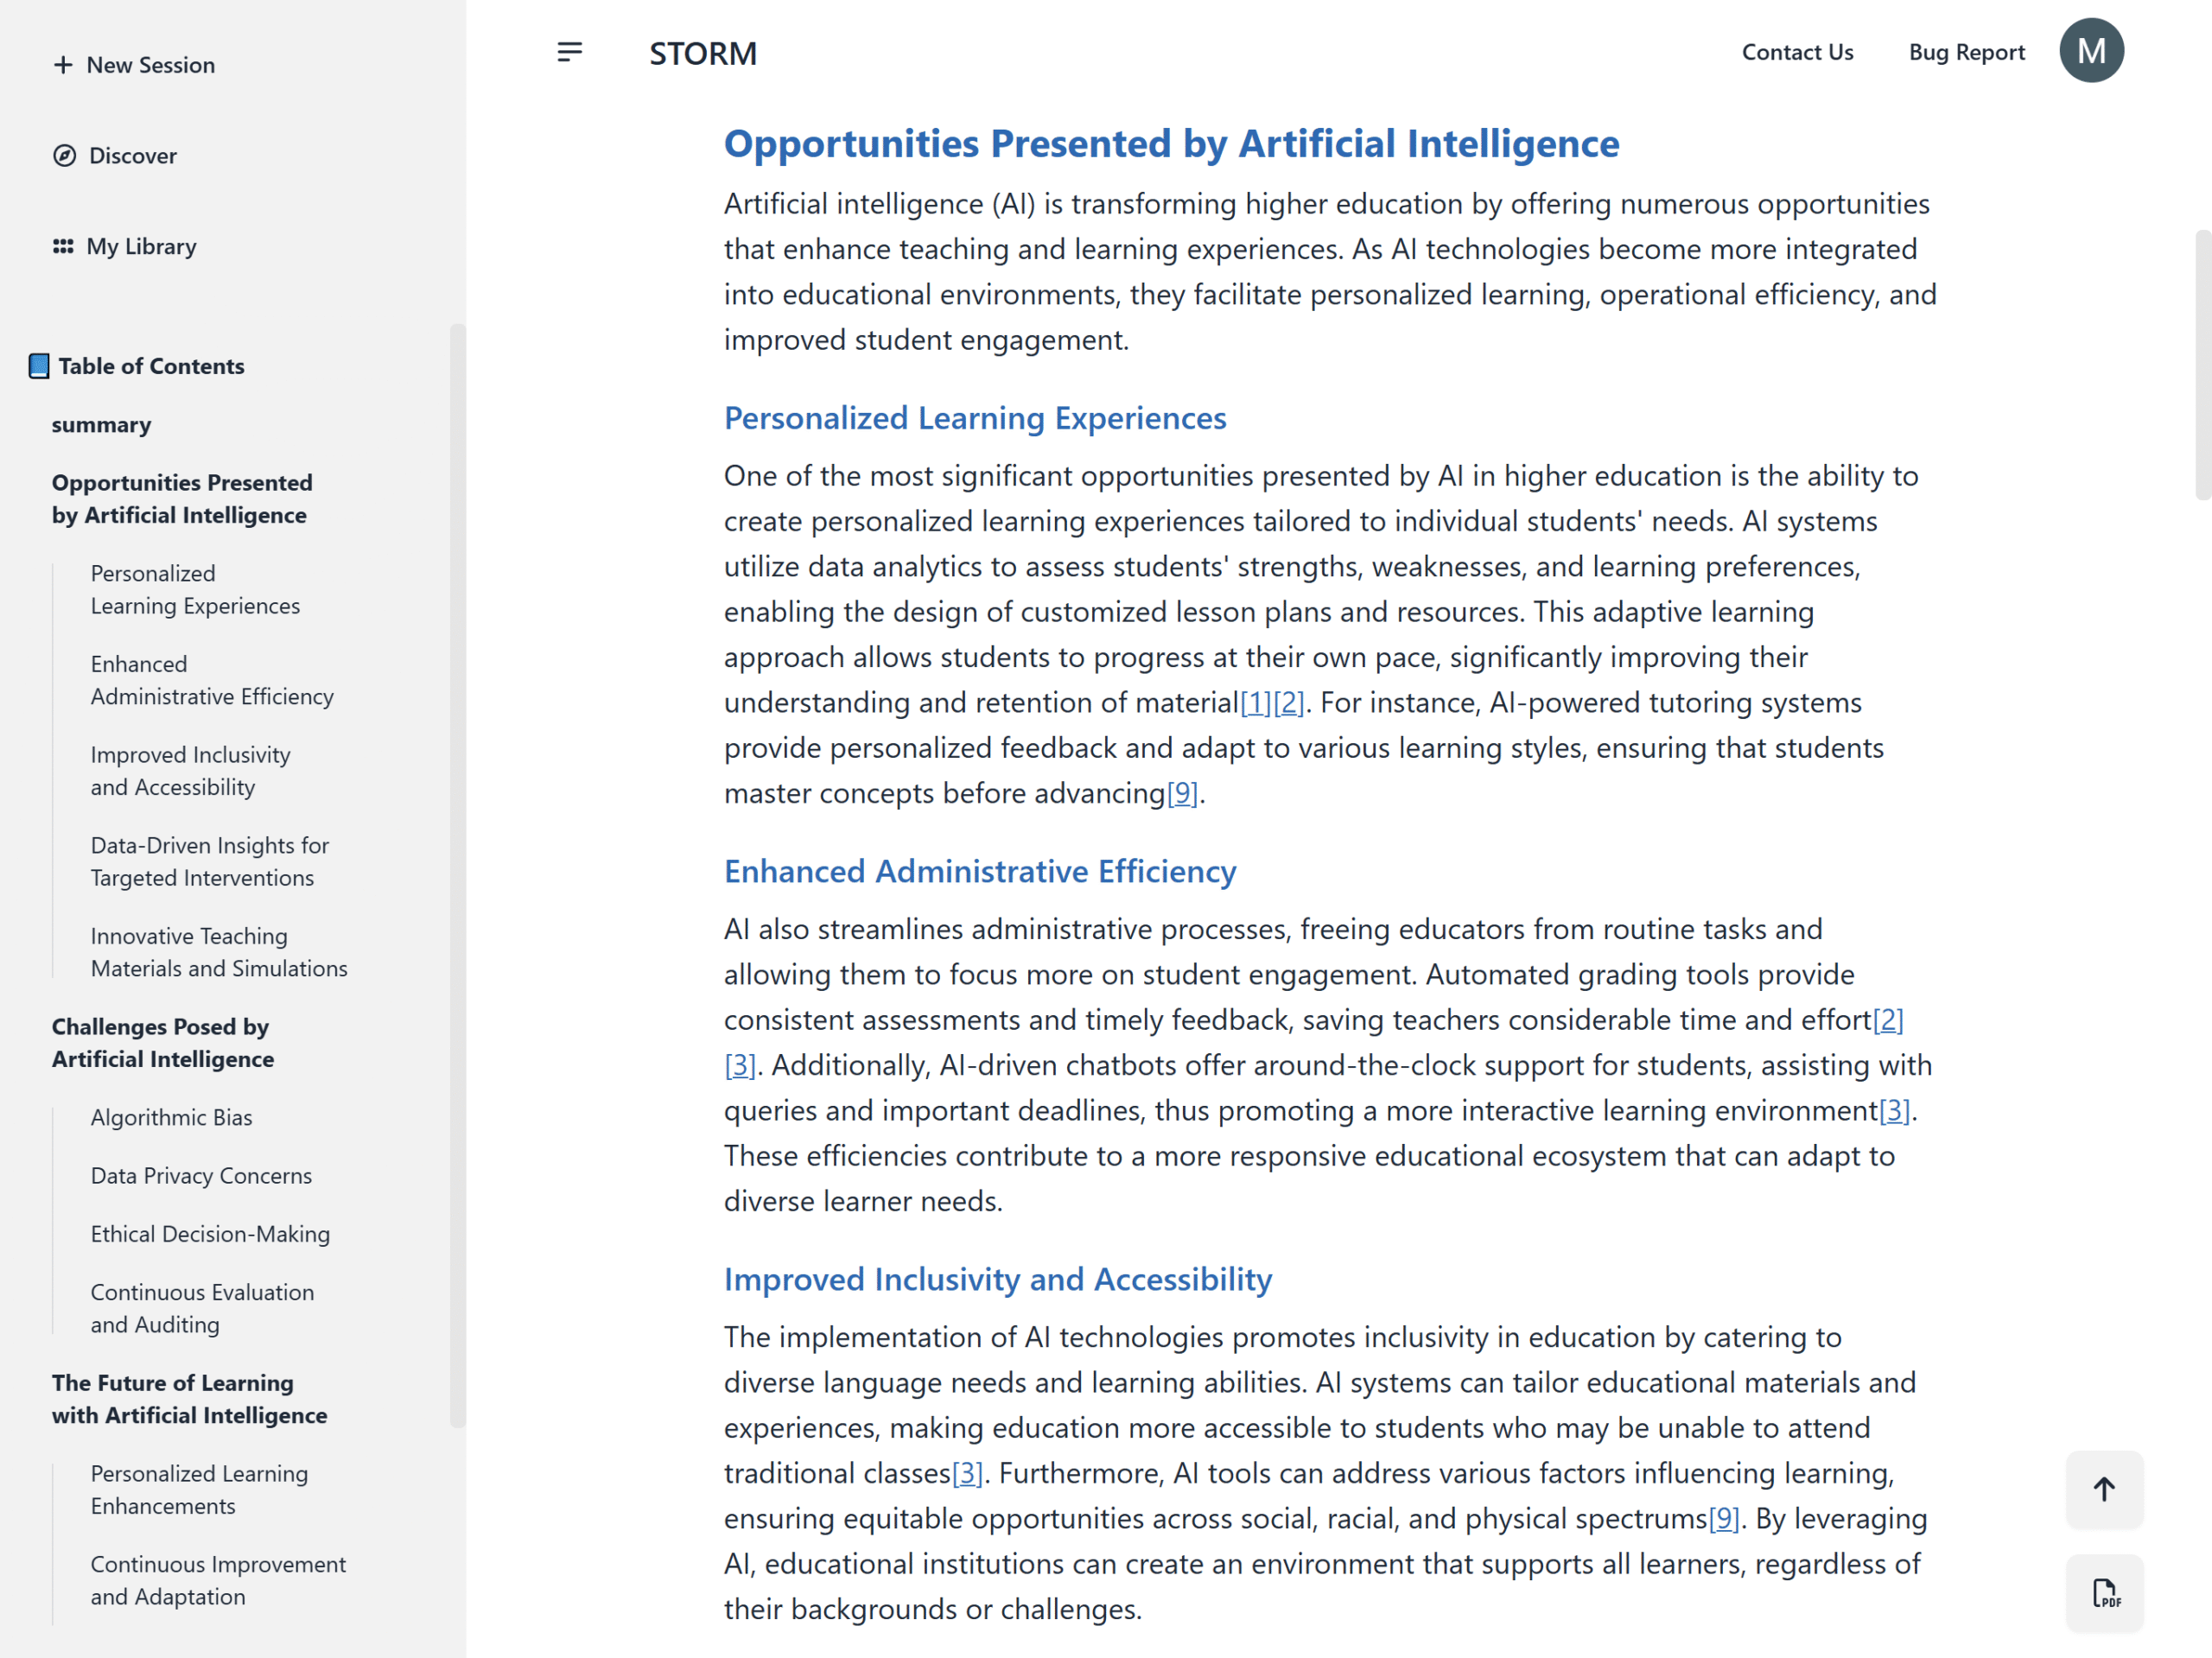This screenshot has width=2212, height=1658.
Task: Open citation [9] after 'before advancing'
Action: point(1182,793)
